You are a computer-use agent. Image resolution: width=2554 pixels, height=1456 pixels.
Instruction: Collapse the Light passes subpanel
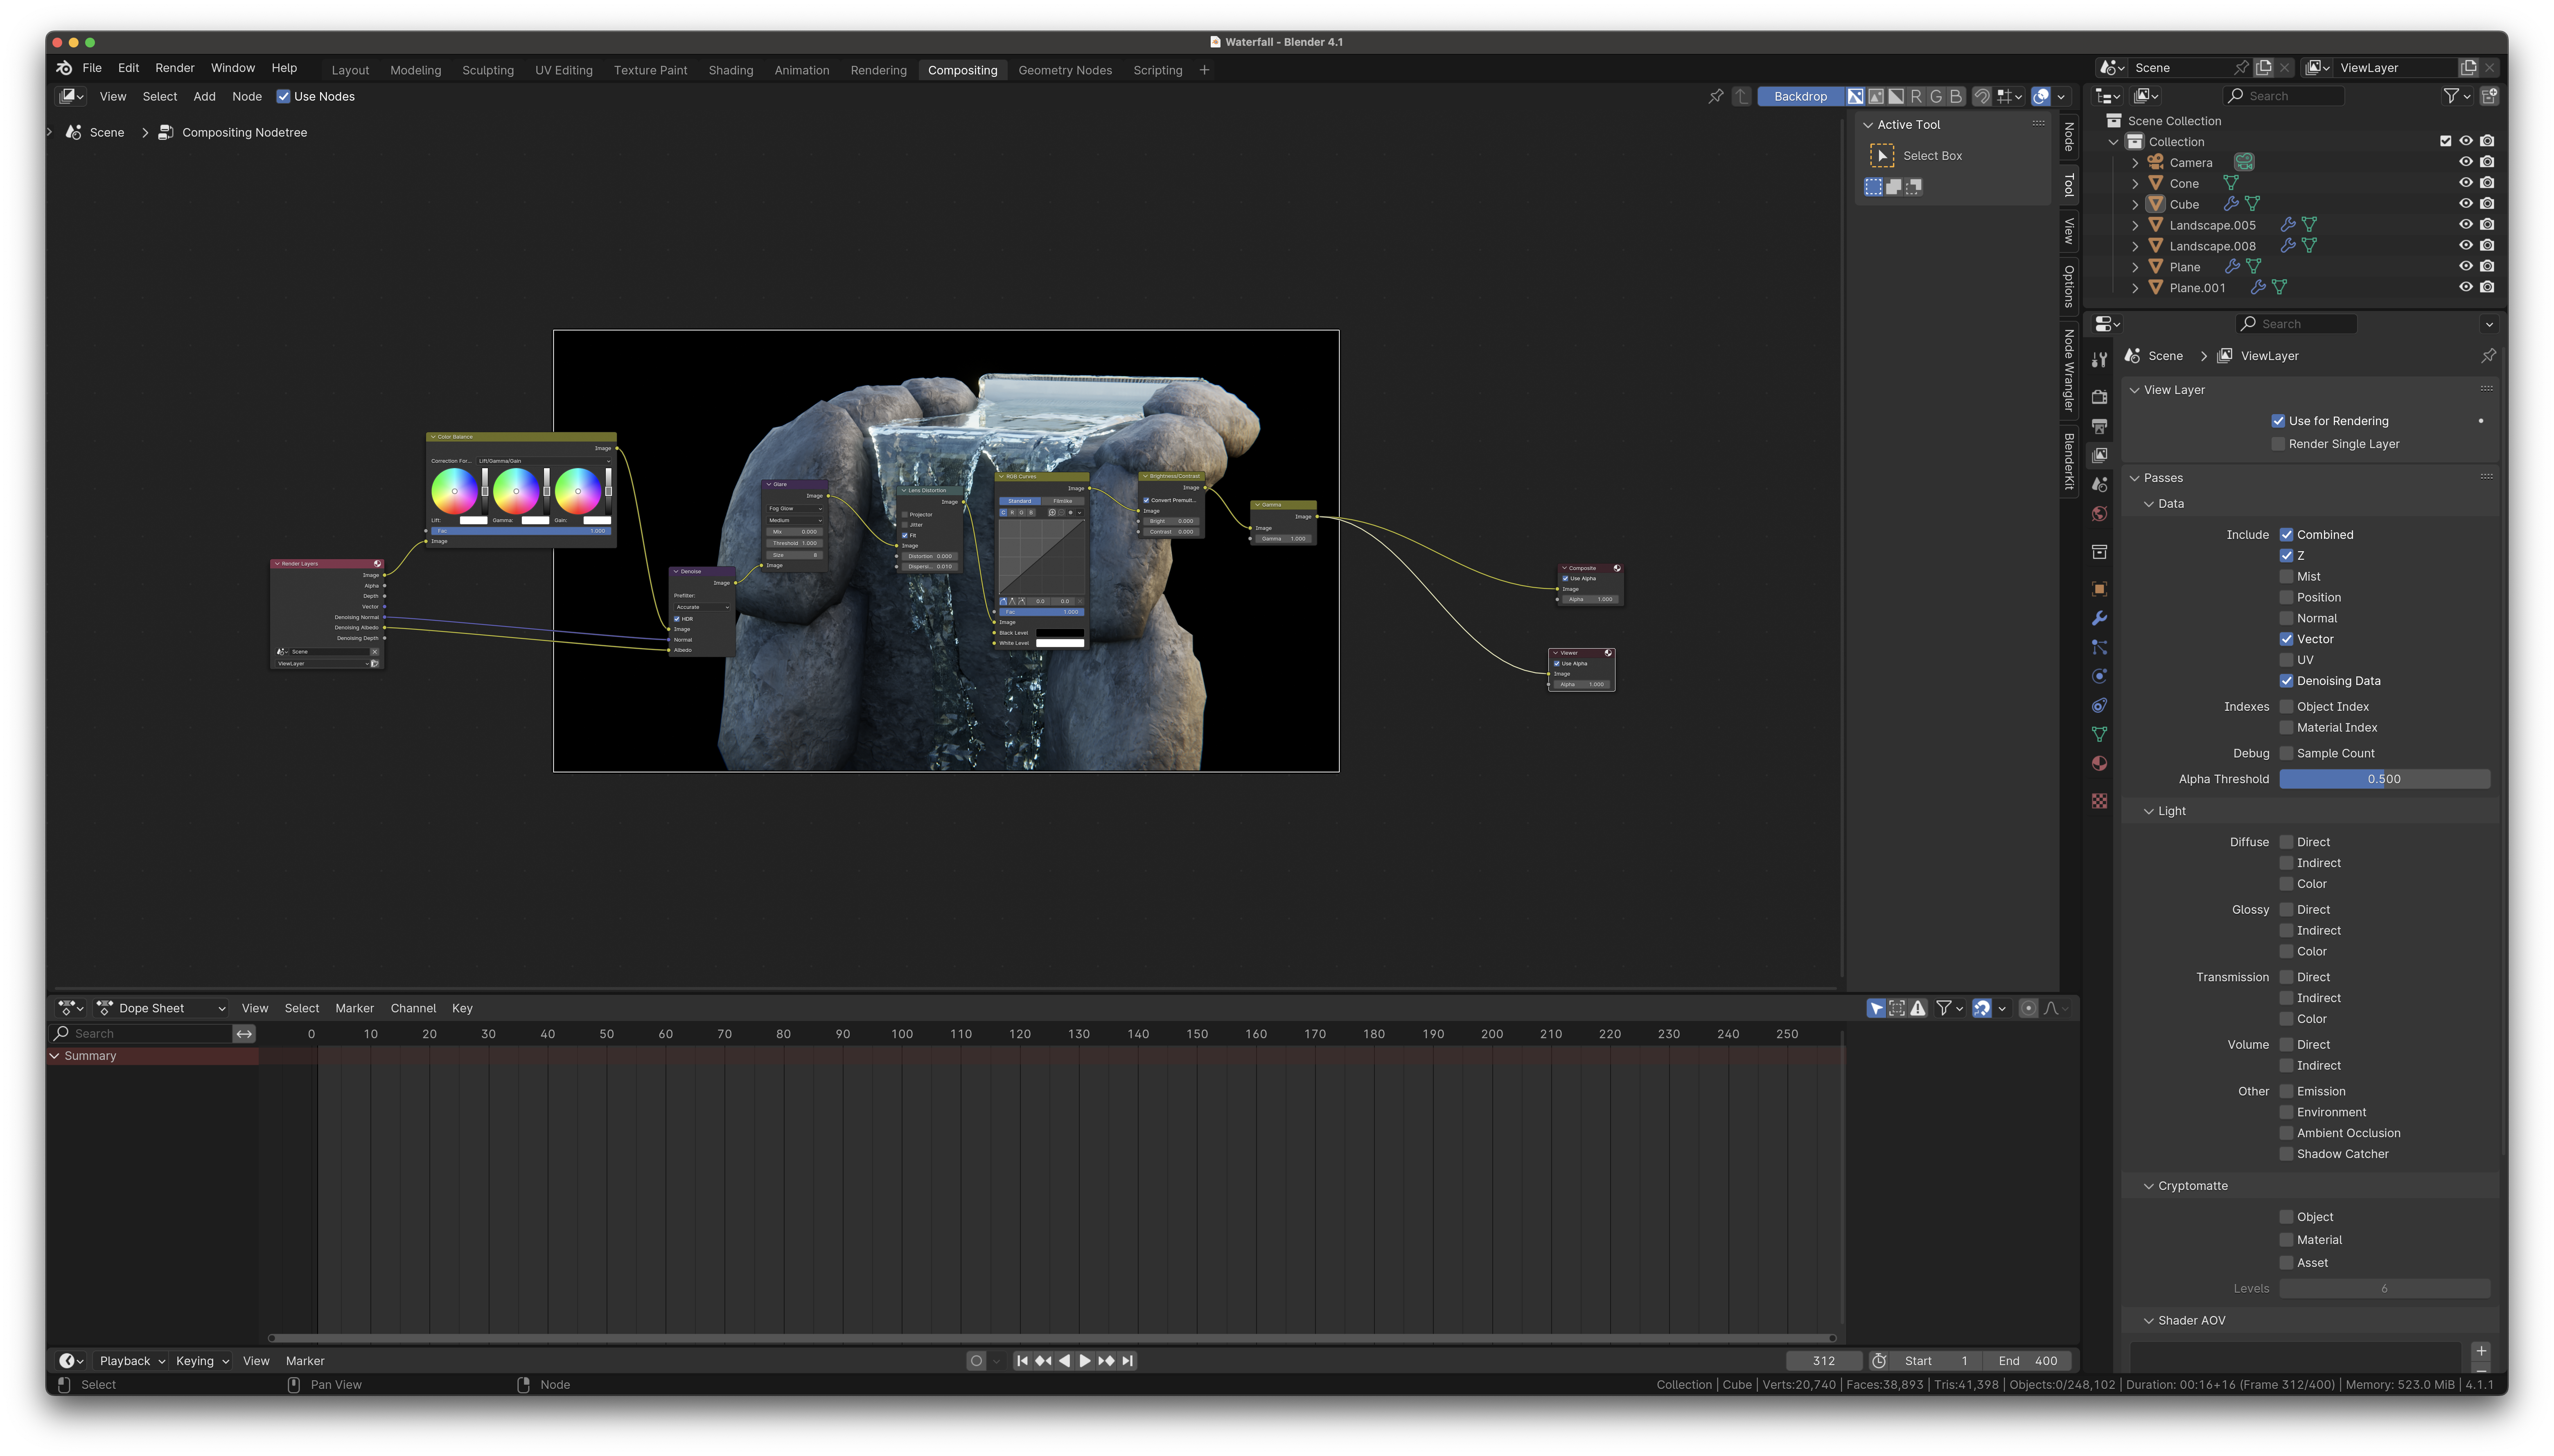click(2148, 811)
